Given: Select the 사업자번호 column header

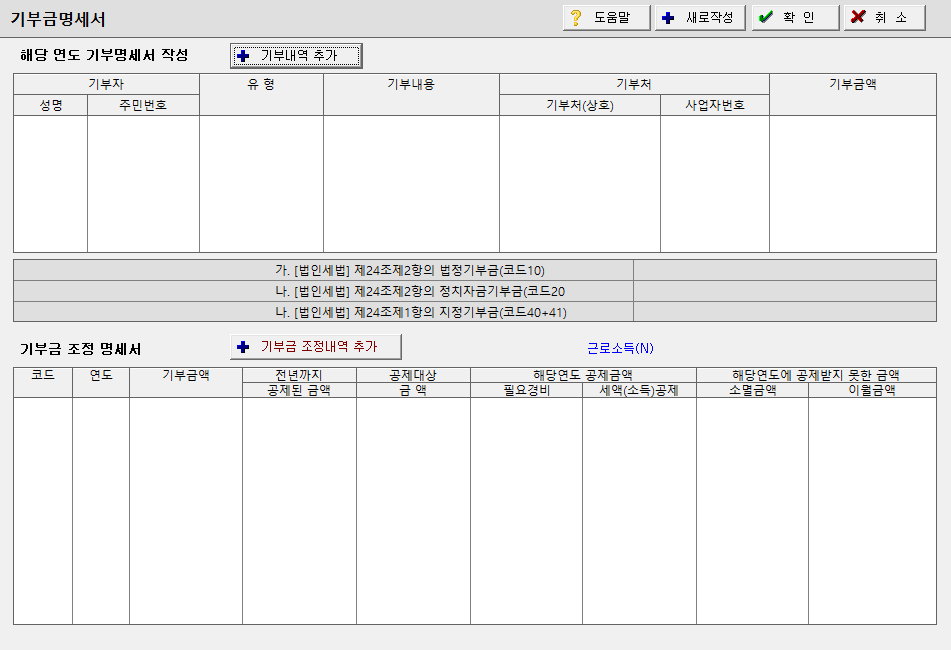Looking at the screenshot, I should pyautogui.click(x=715, y=106).
